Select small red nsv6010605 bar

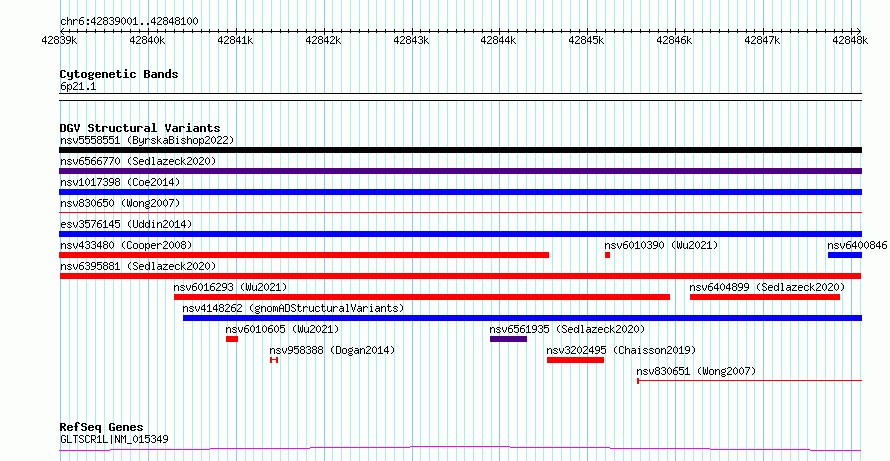pos(232,339)
